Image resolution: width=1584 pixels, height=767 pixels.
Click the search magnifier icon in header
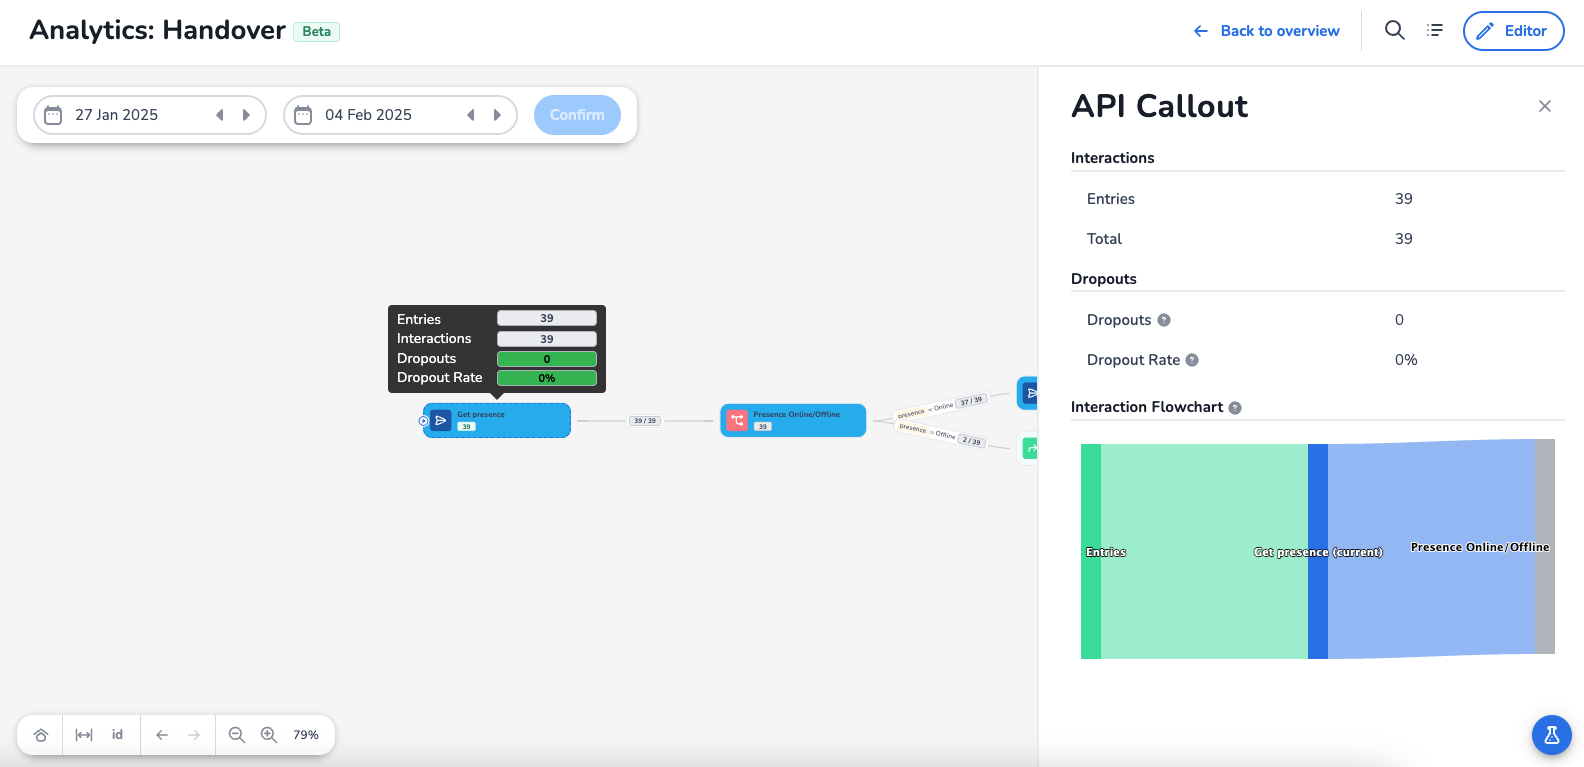coord(1394,30)
